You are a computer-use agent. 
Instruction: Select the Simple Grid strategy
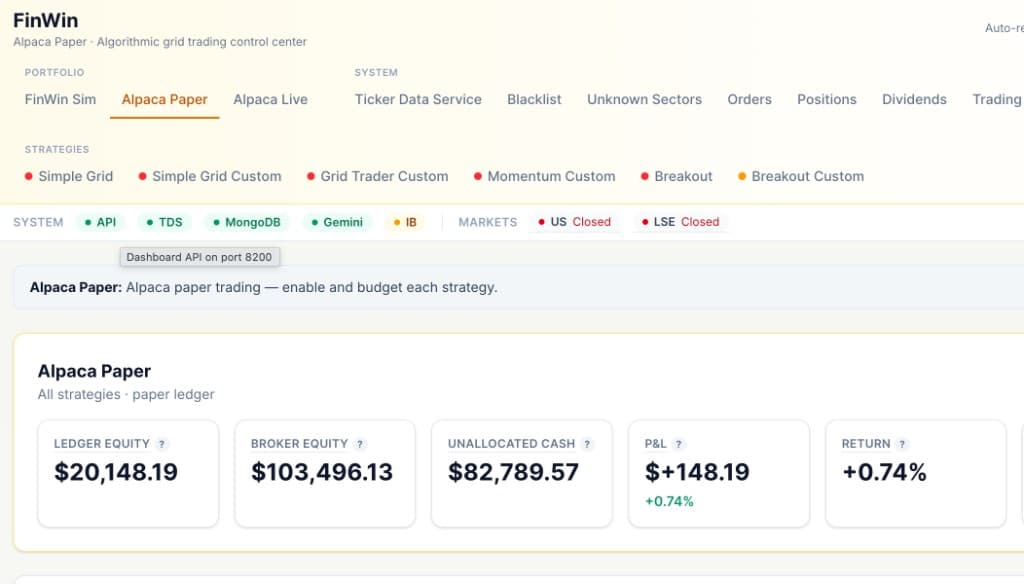(69, 176)
